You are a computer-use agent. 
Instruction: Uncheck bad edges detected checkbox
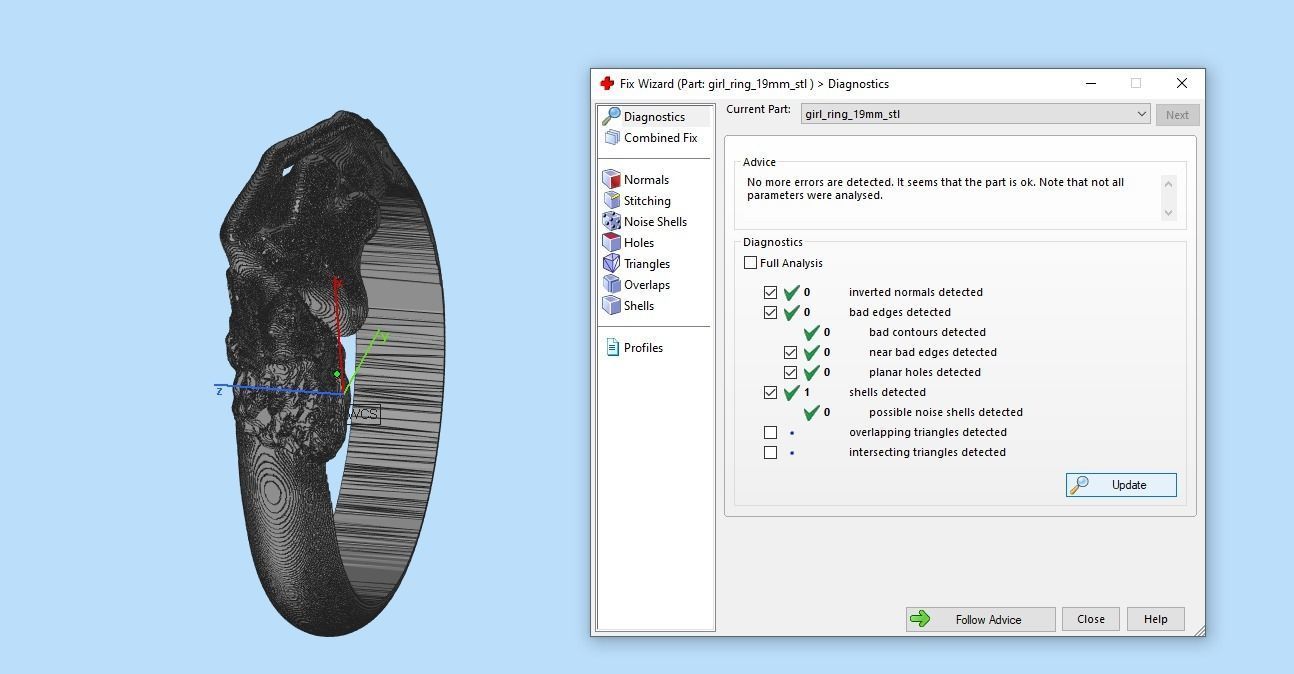pyautogui.click(x=770, y=312)
